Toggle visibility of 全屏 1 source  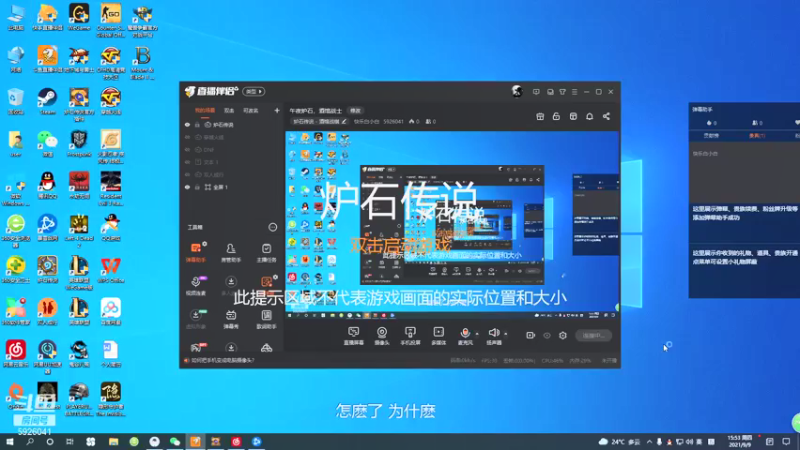tap(187, 187)
